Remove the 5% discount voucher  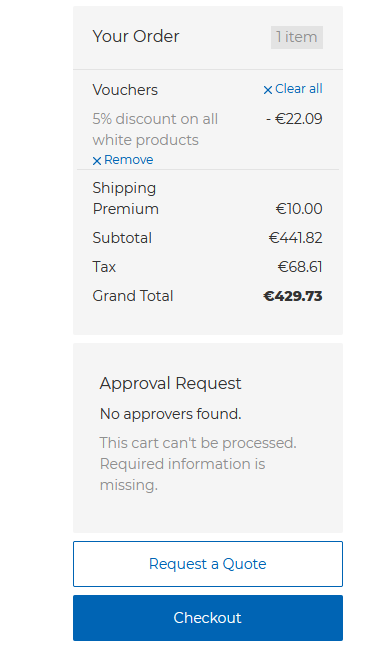[123, 160]
